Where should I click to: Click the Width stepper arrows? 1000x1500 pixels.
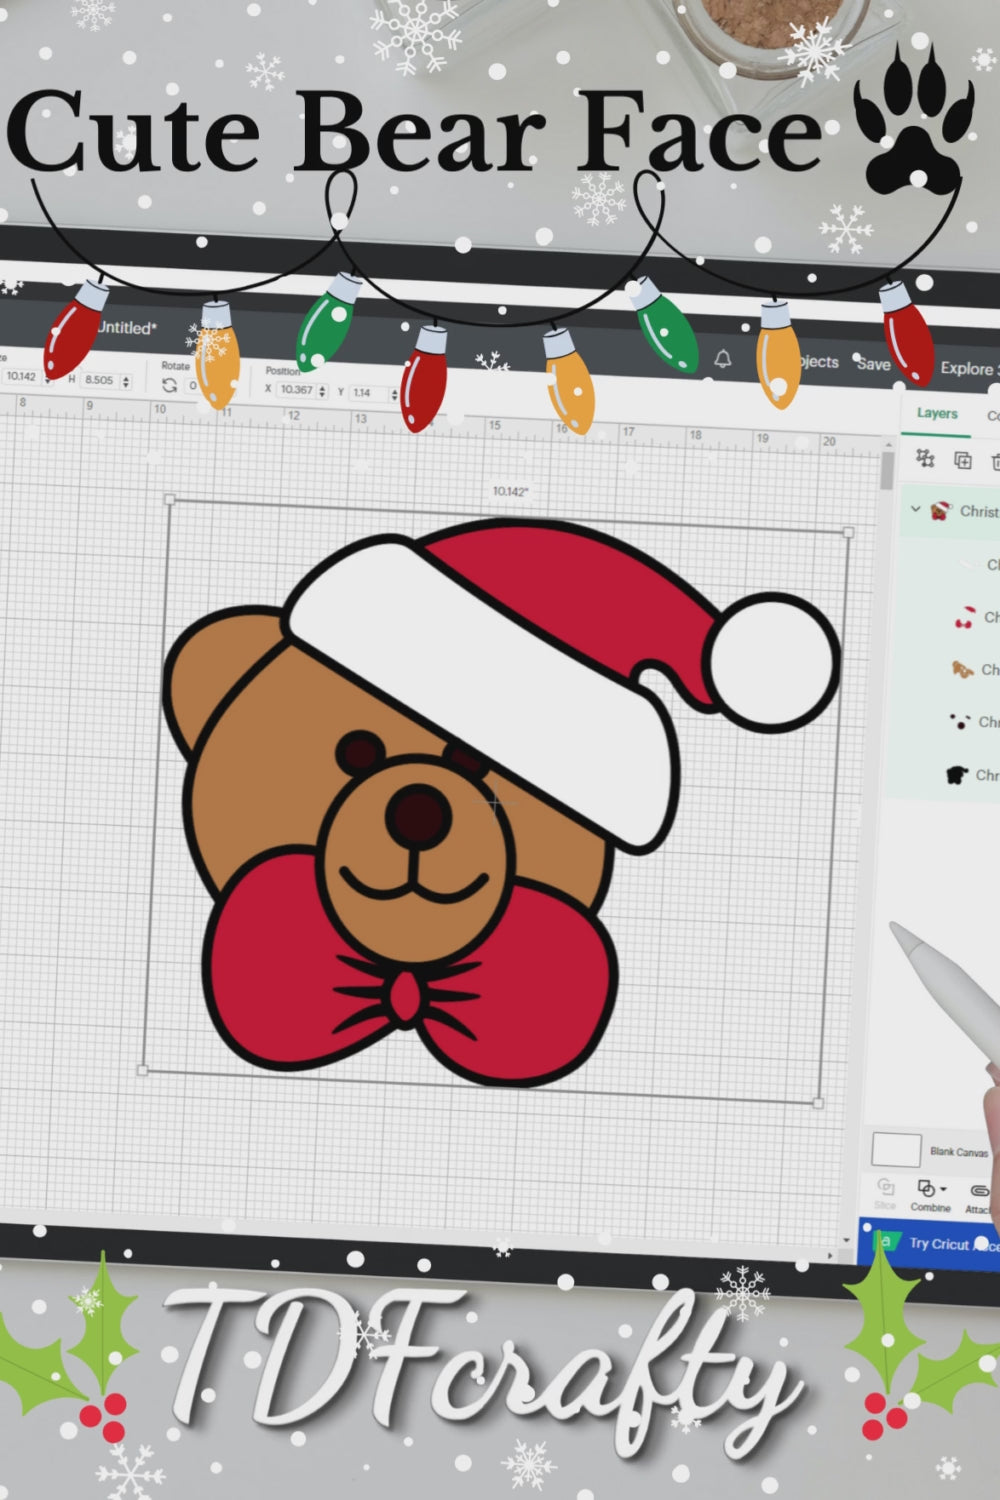(45, 378)
